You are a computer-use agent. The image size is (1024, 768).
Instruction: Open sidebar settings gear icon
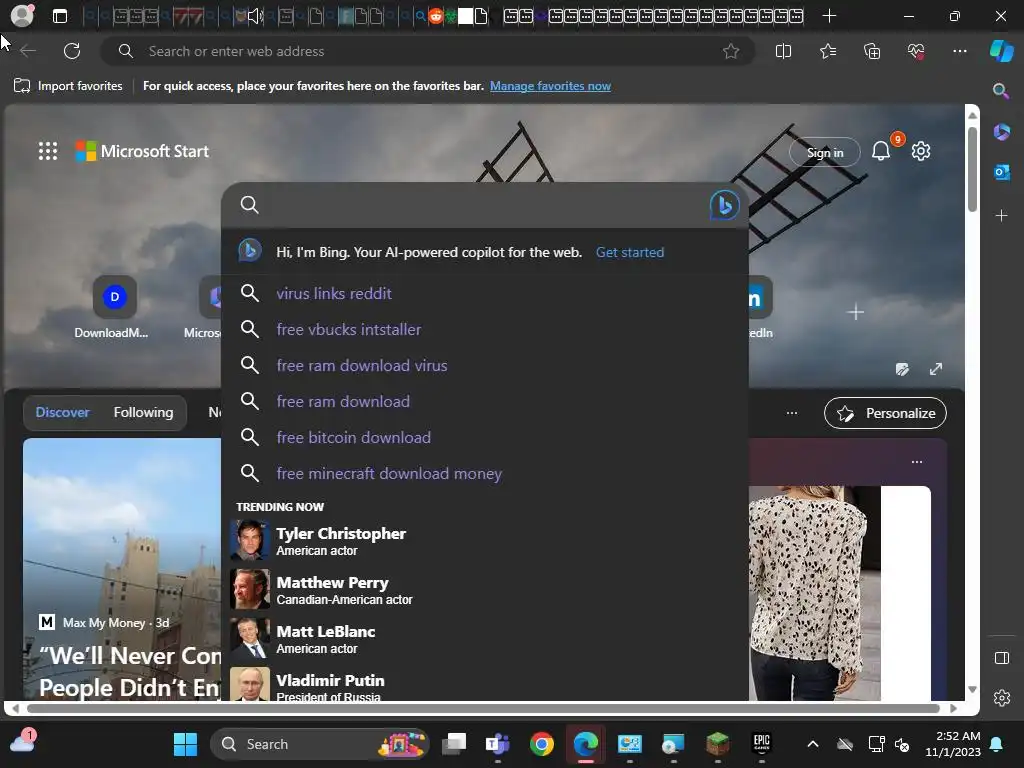[x=1001, y=698]
